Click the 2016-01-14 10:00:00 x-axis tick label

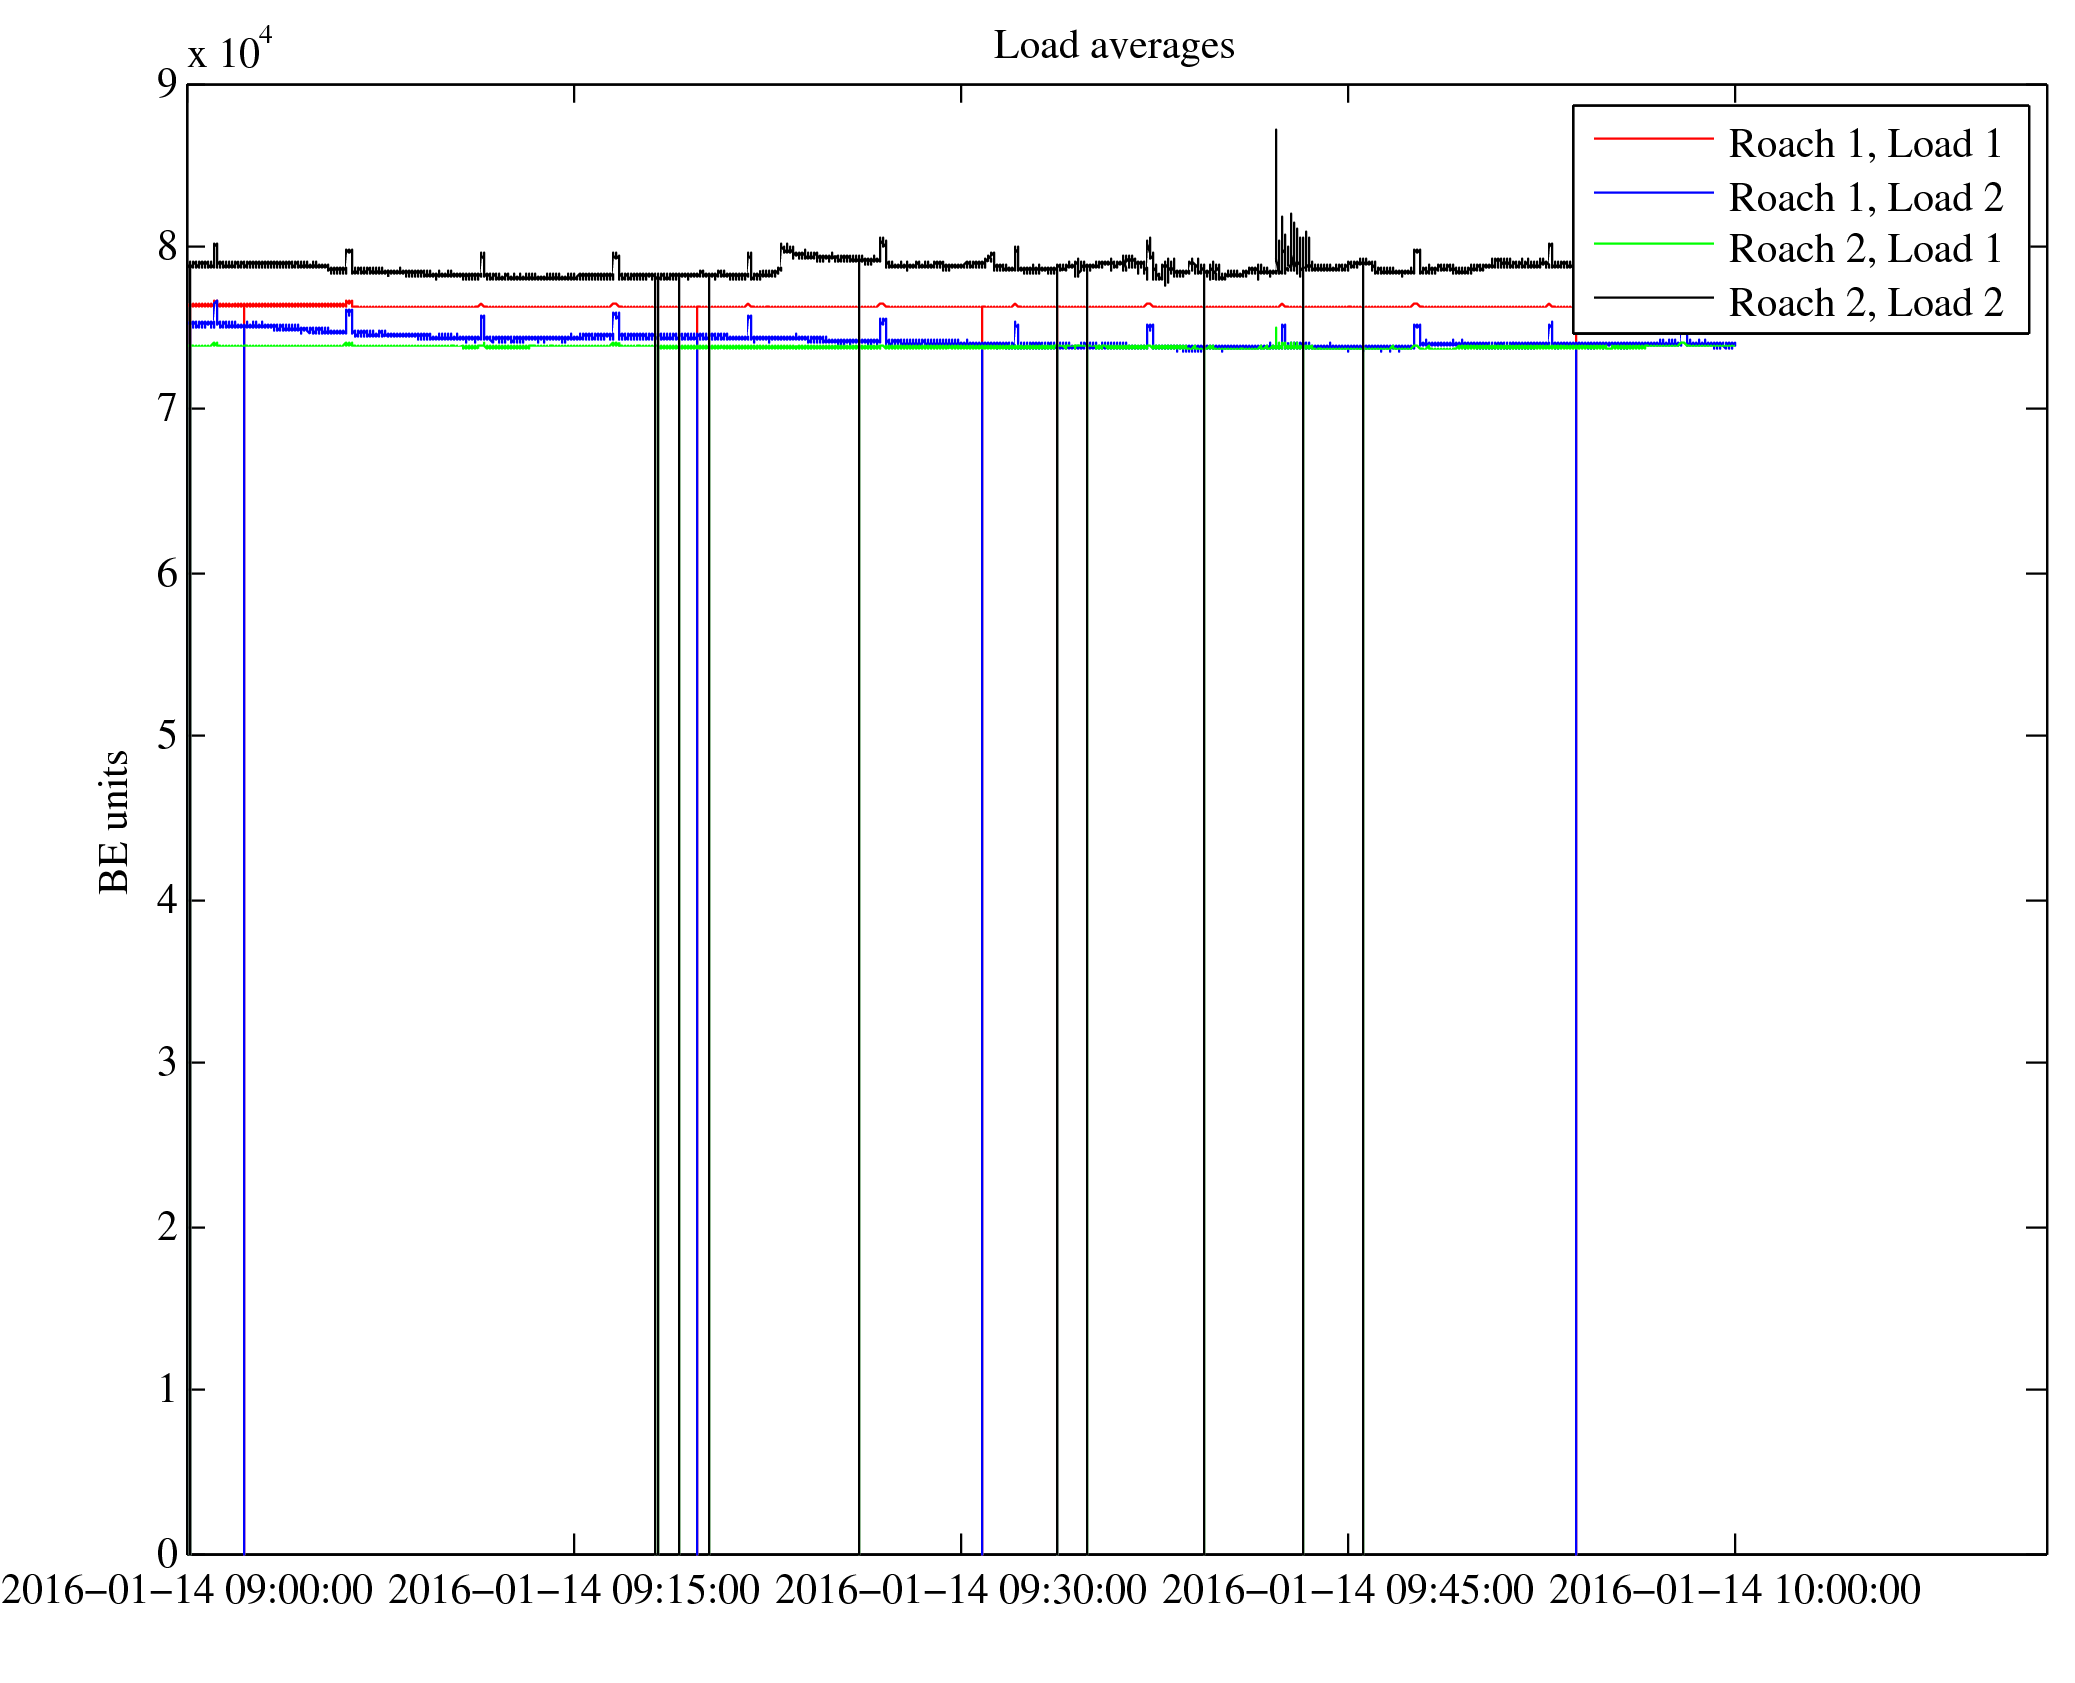pos(1735,1590)
